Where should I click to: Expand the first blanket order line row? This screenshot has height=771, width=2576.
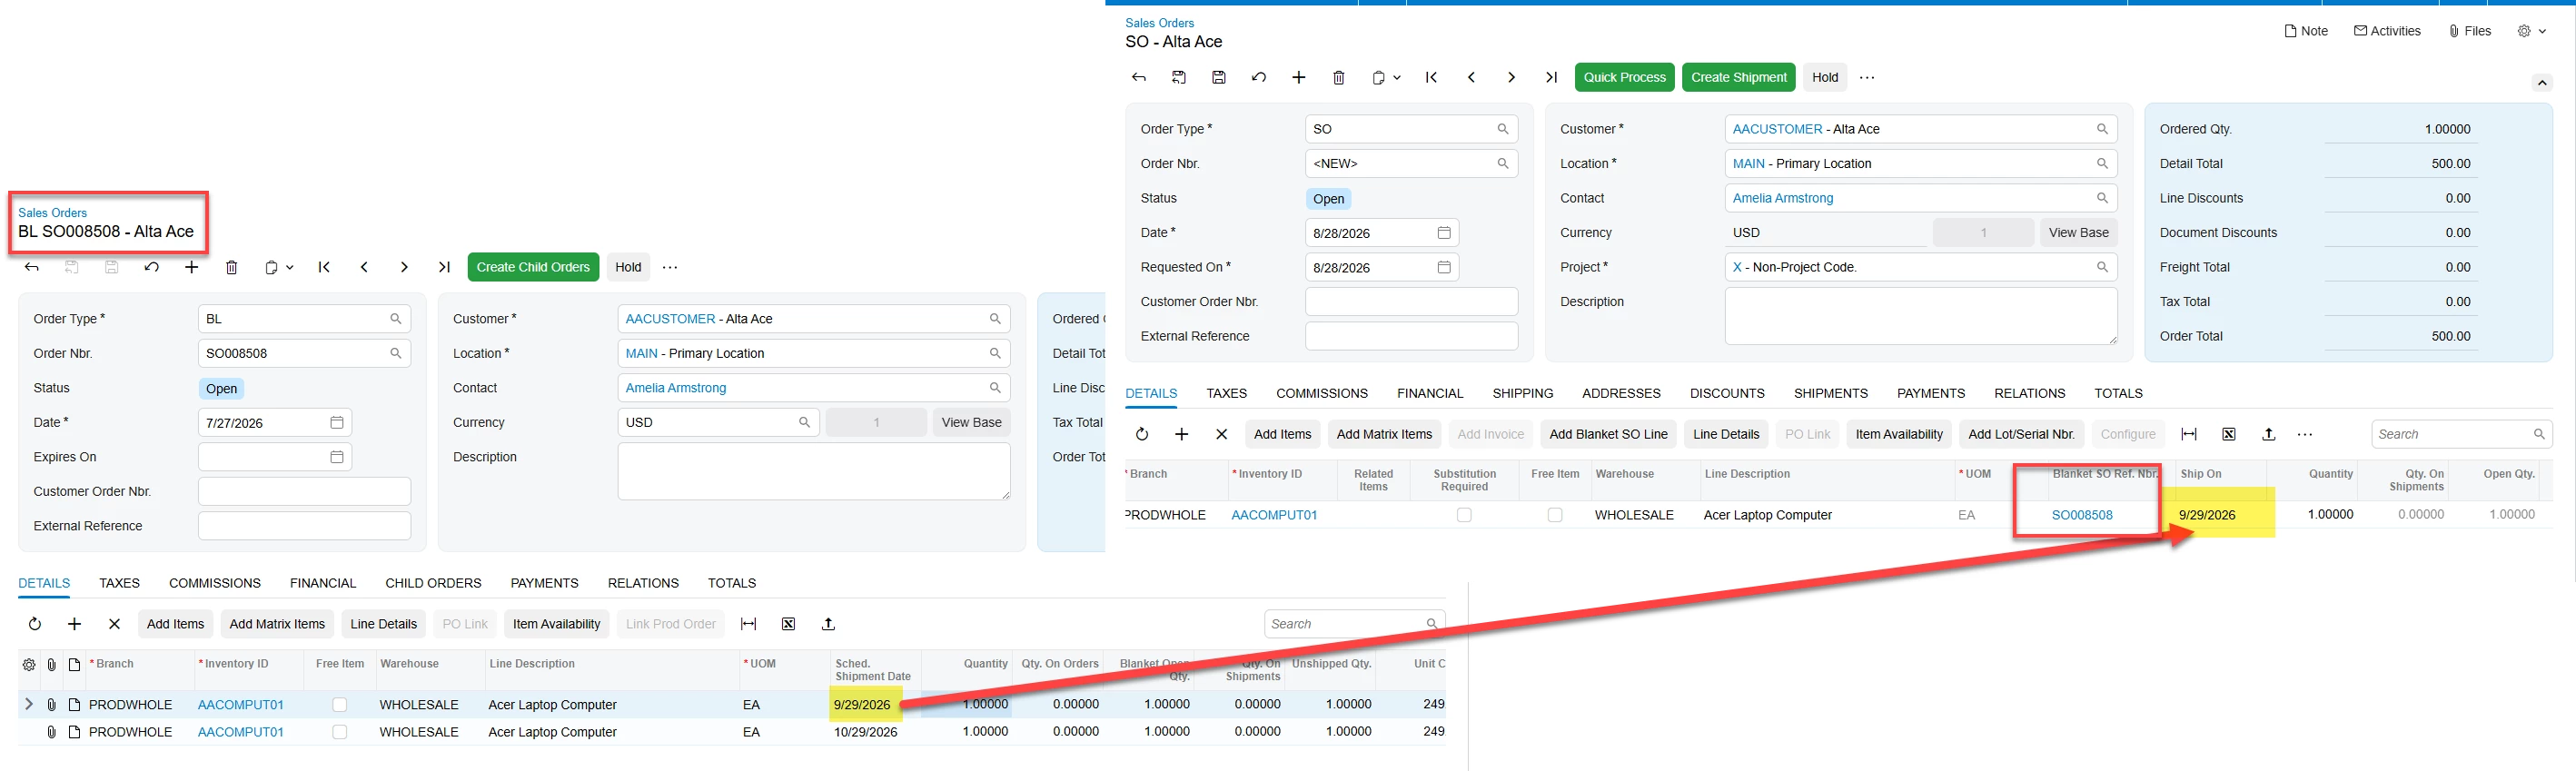pos(29,705)
